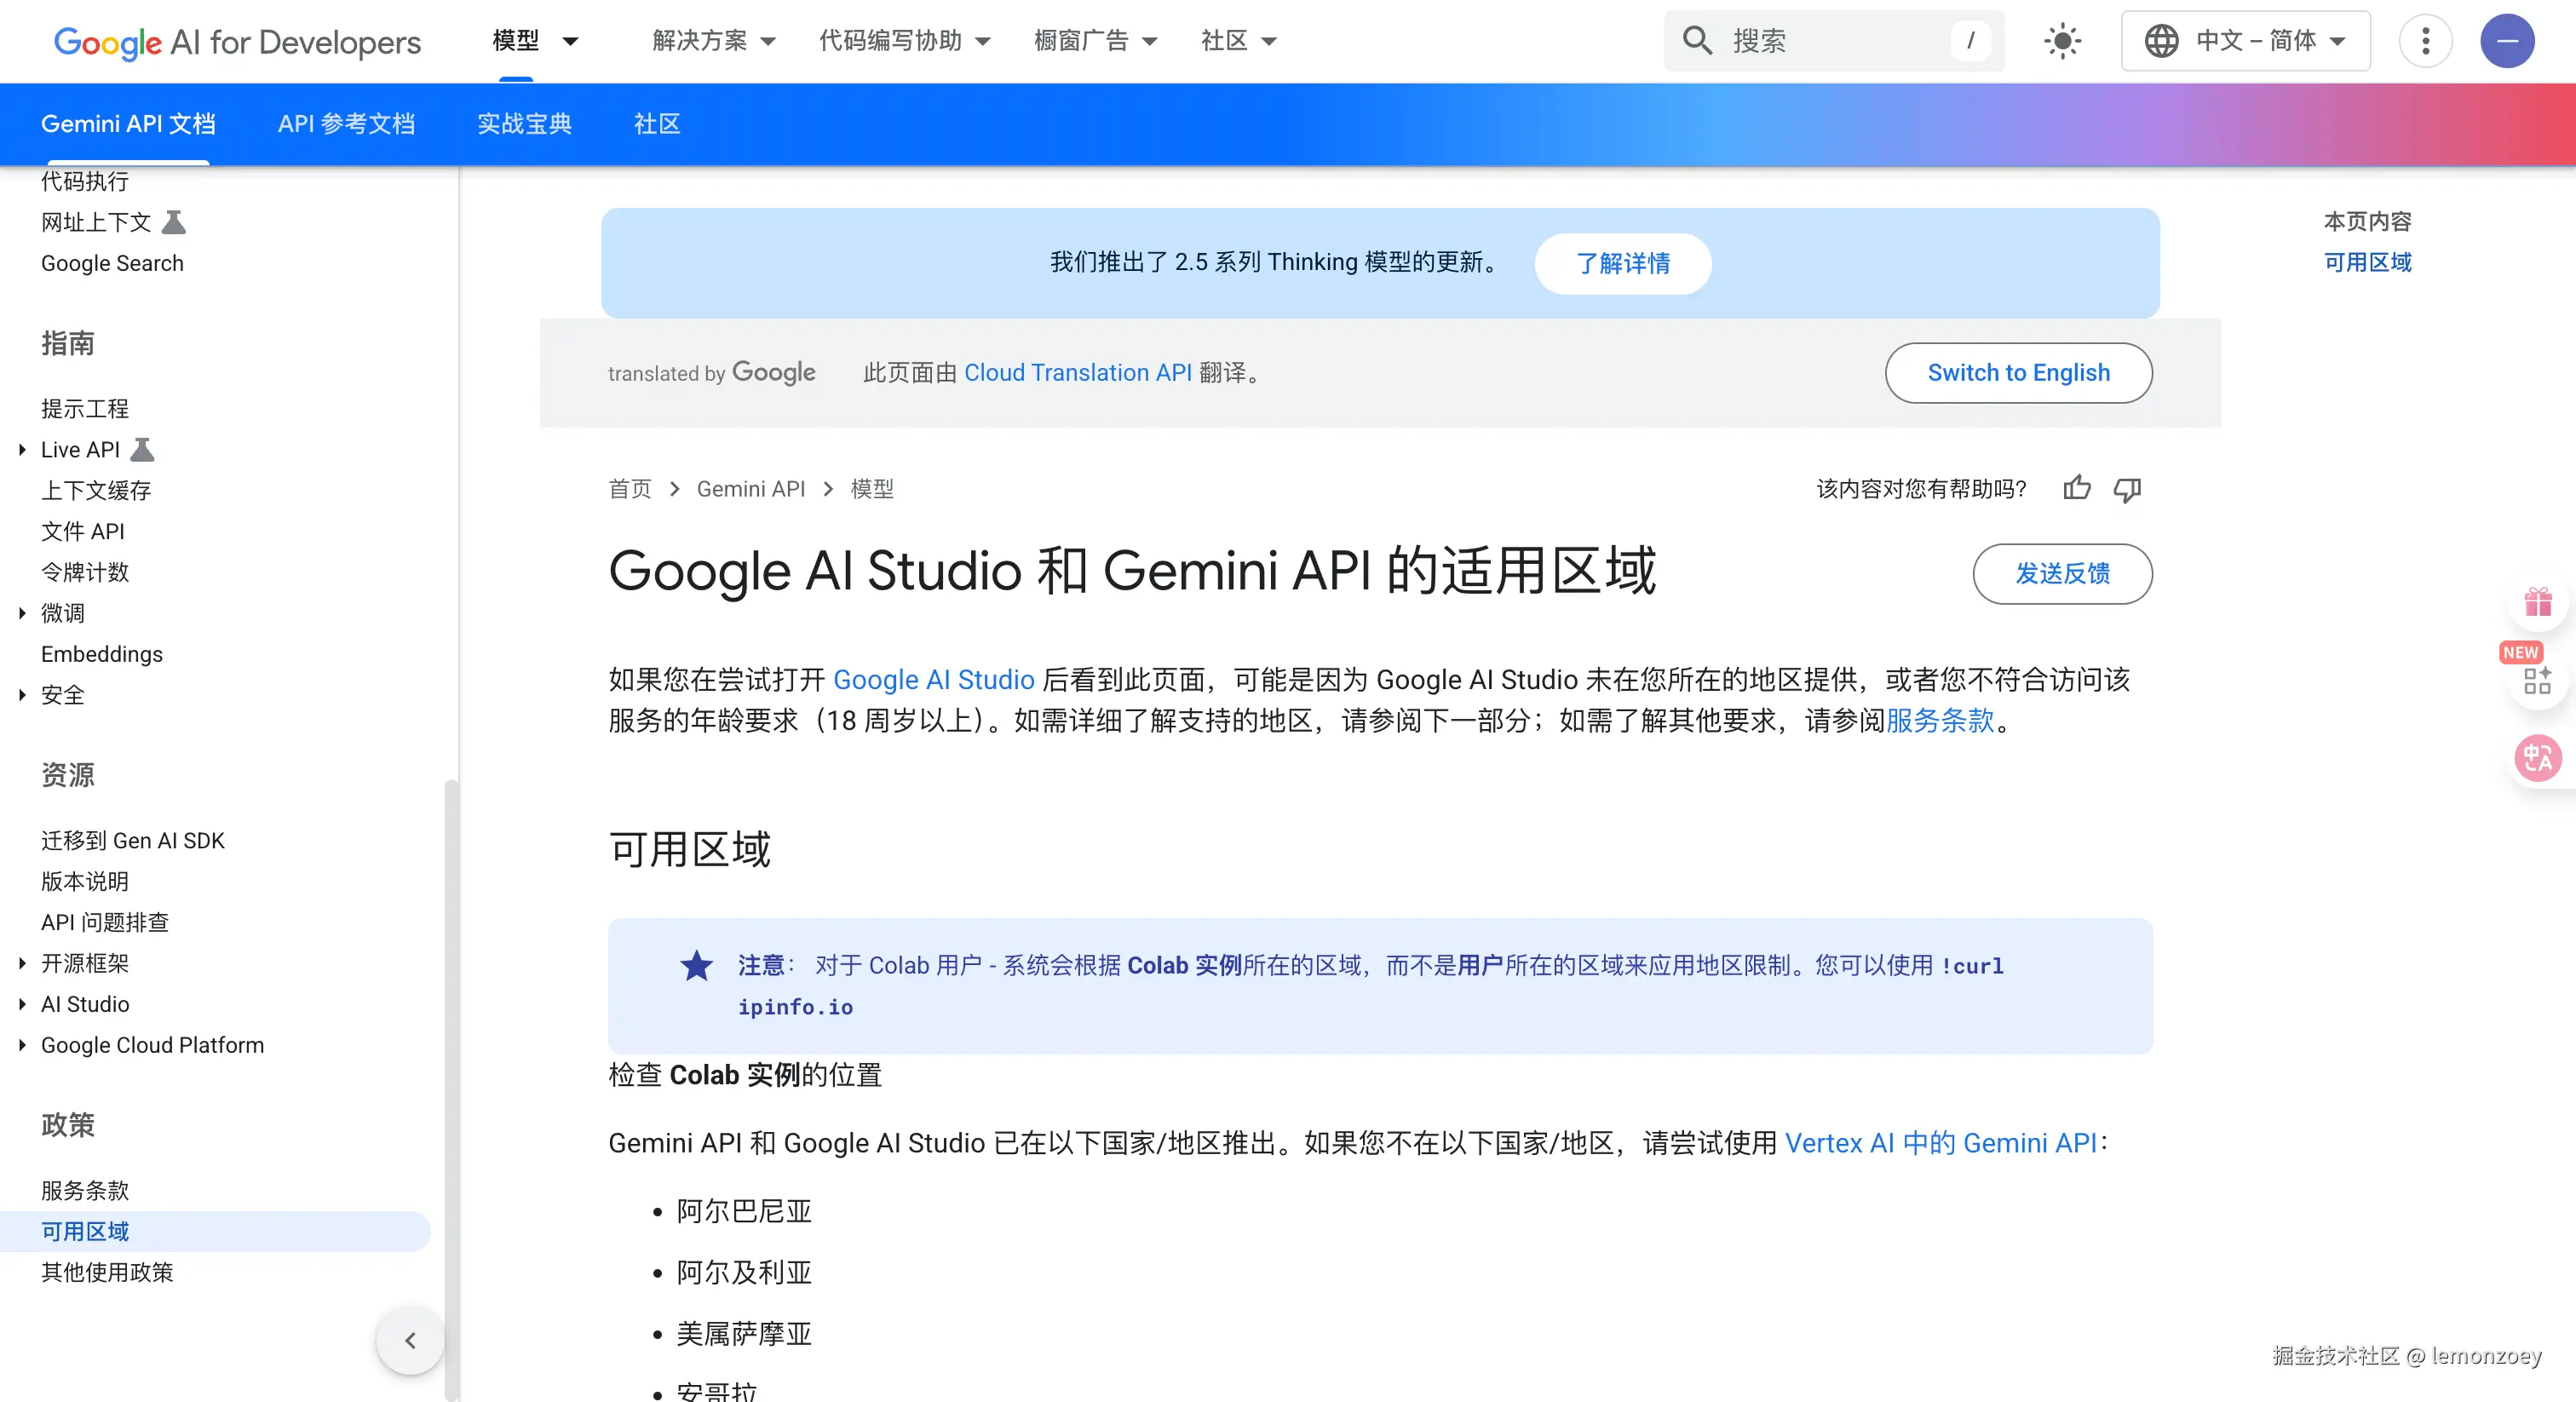Open the Vertex AI 中的 Gemini API link
Screen dimensions: 2576x1402
[1940, 1143]
